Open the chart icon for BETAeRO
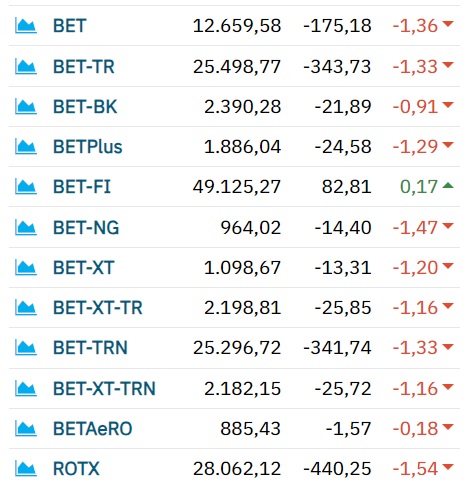This screenshot has width=464, height=481. [x=26, y=429]
